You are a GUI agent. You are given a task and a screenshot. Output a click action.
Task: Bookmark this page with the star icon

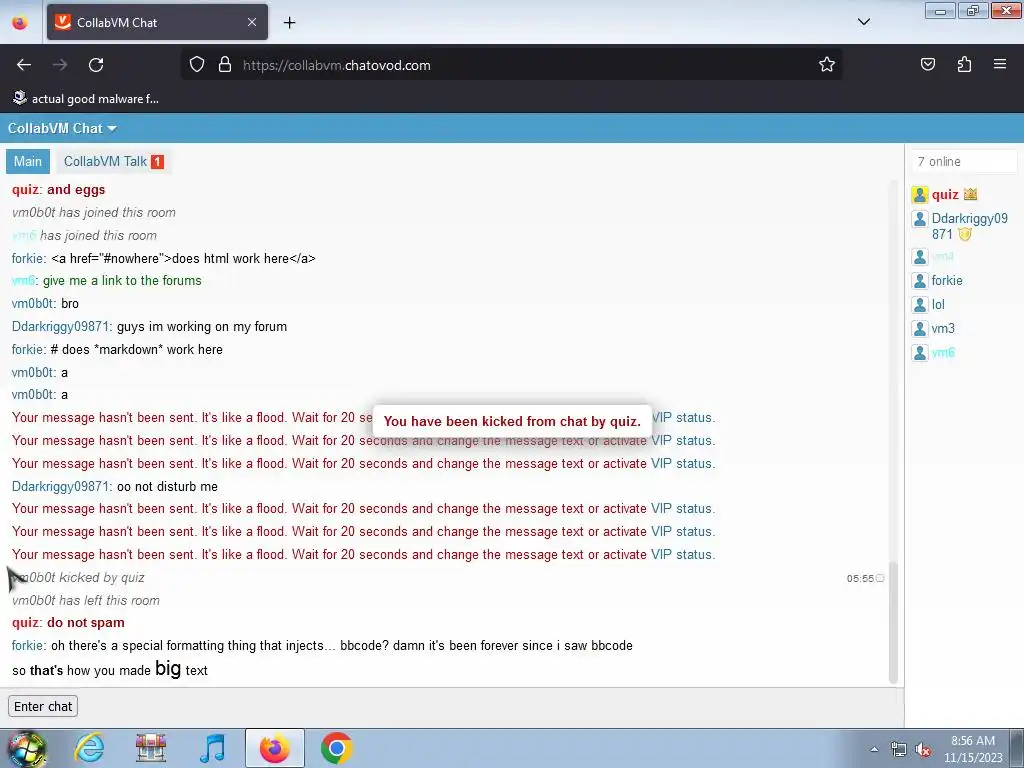pyautogui.click(x=827, y=65)
